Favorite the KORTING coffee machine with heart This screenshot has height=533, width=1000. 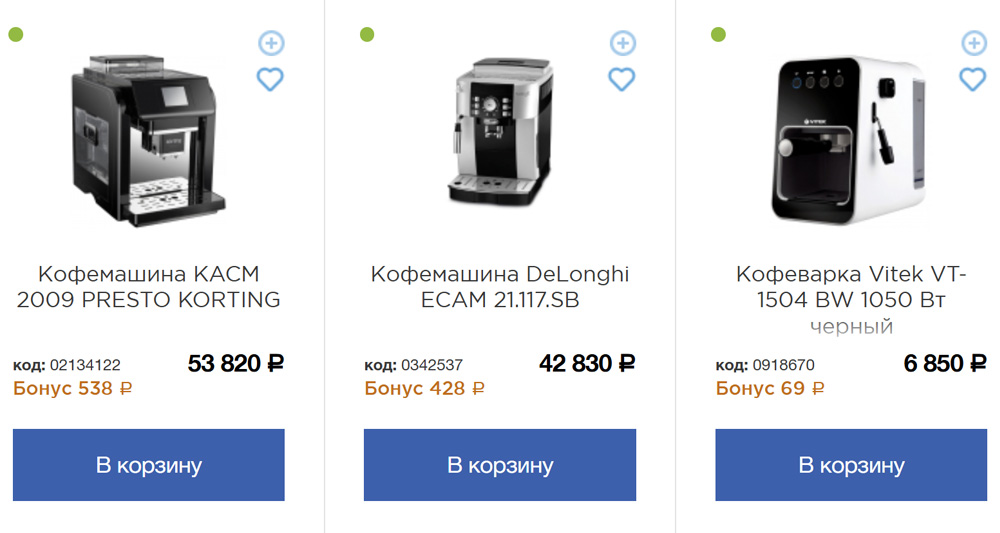pos(271,79)
